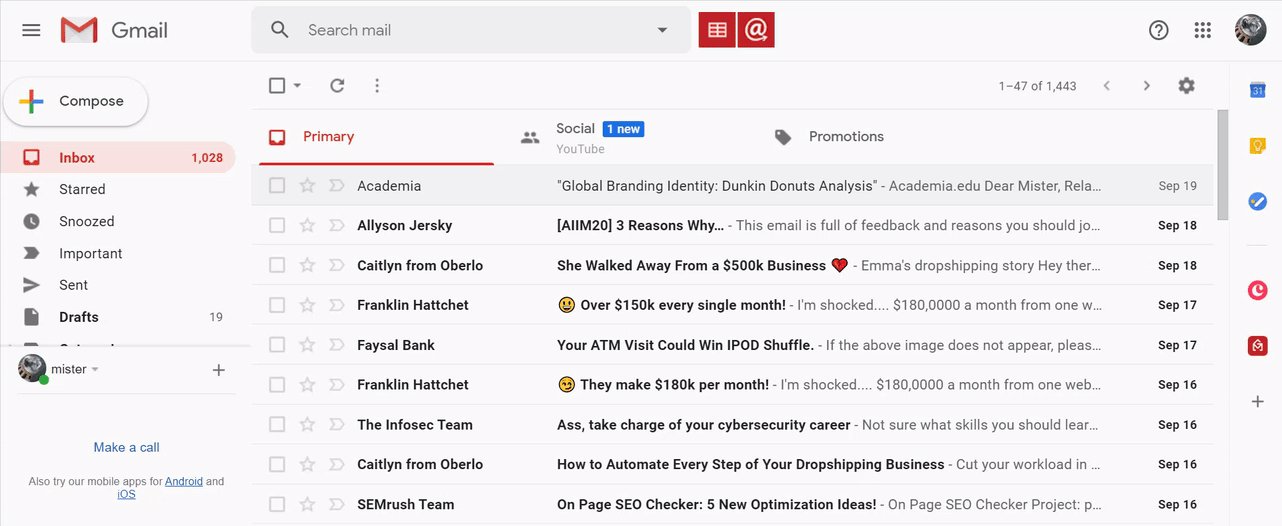Show search options dropdown arrow

click(662, 30)
